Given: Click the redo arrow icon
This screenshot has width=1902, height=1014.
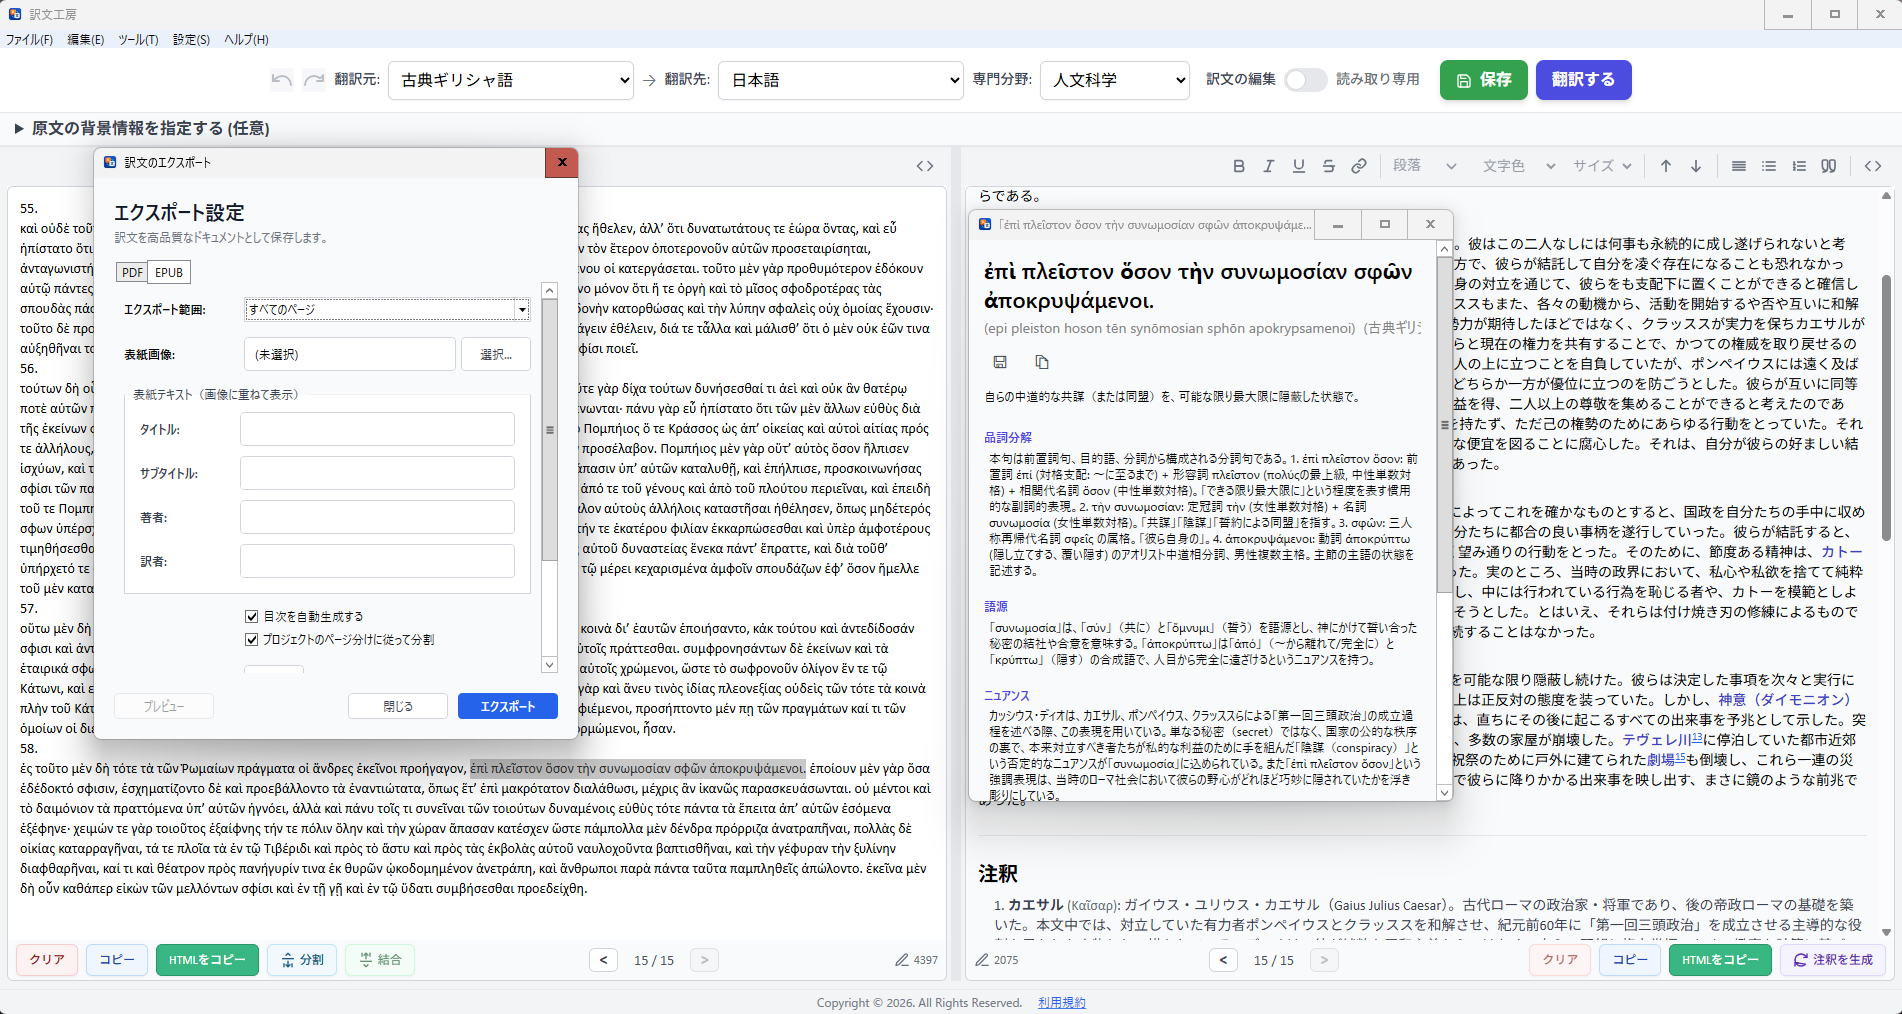Looking at the screenshot, I should tap(314, 80).
